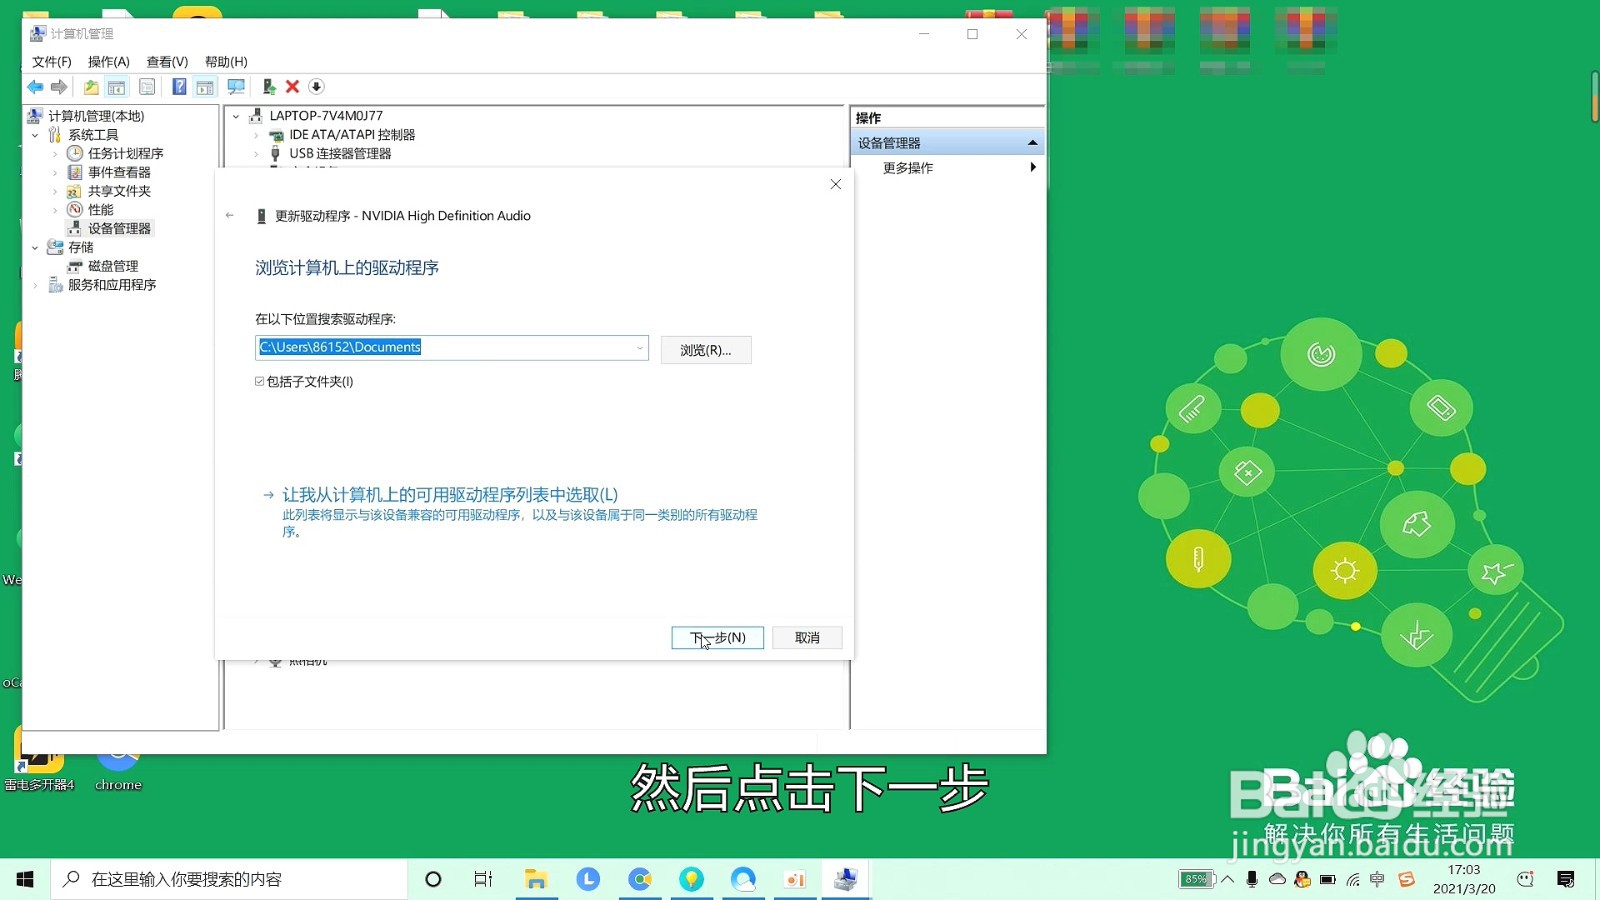1600x900 pixels.
Task: Expand USB 连接器管理器 device category
Action: [256, 154]
